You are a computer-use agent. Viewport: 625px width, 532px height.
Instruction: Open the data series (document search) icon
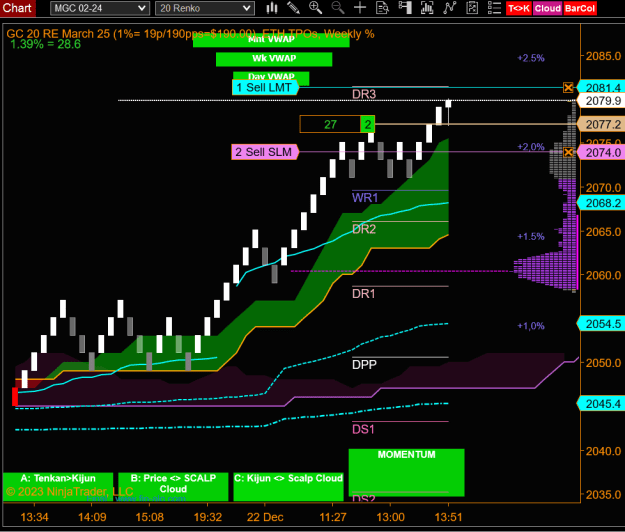382,8
